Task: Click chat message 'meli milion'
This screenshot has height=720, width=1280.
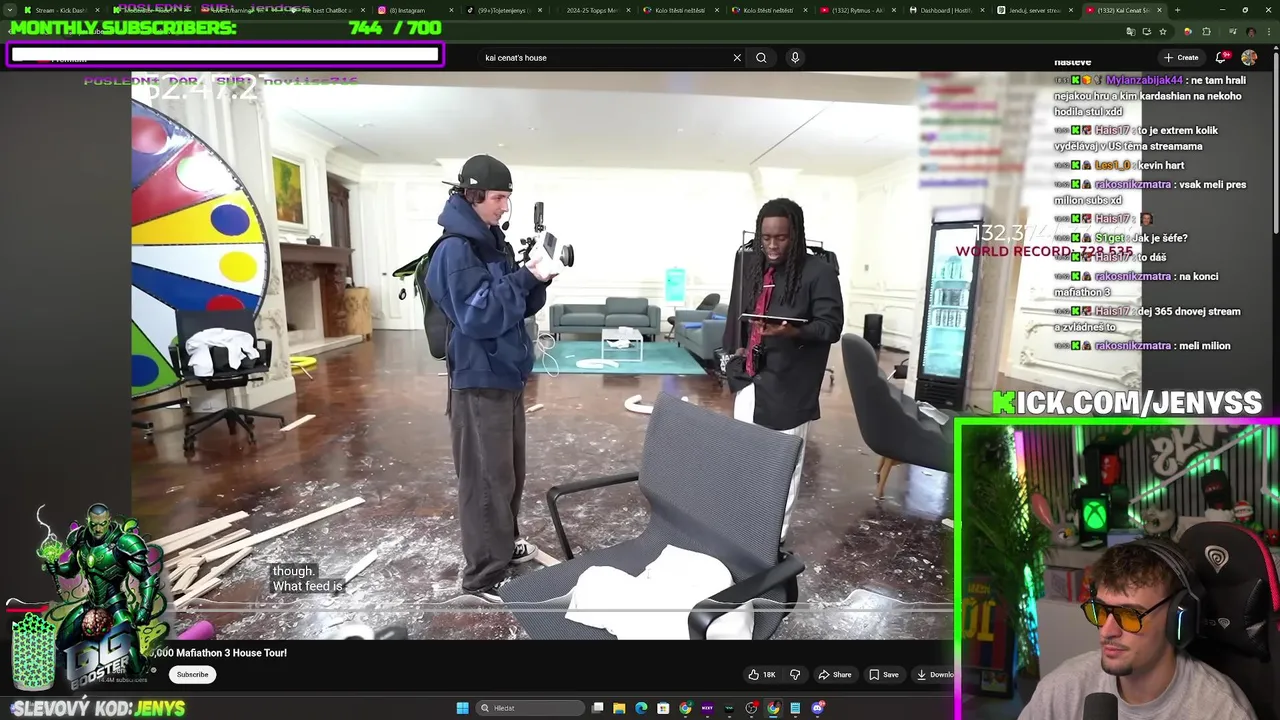Action: click(1203, 346)
